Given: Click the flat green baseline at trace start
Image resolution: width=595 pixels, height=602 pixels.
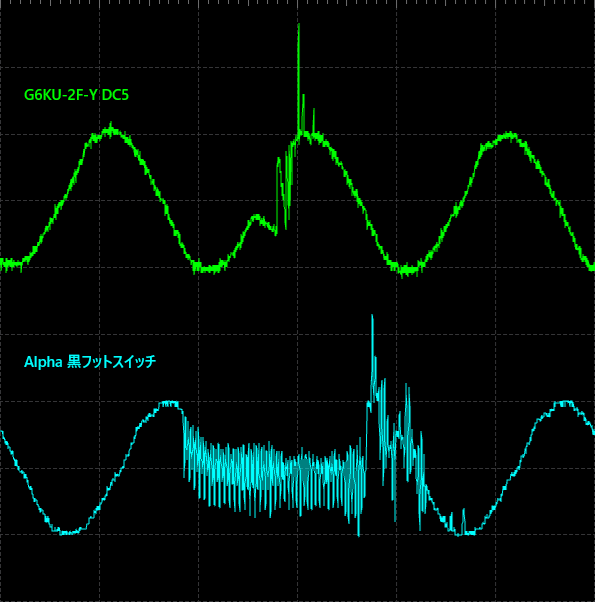Looking at the screenshot, I should click(13, 264).
